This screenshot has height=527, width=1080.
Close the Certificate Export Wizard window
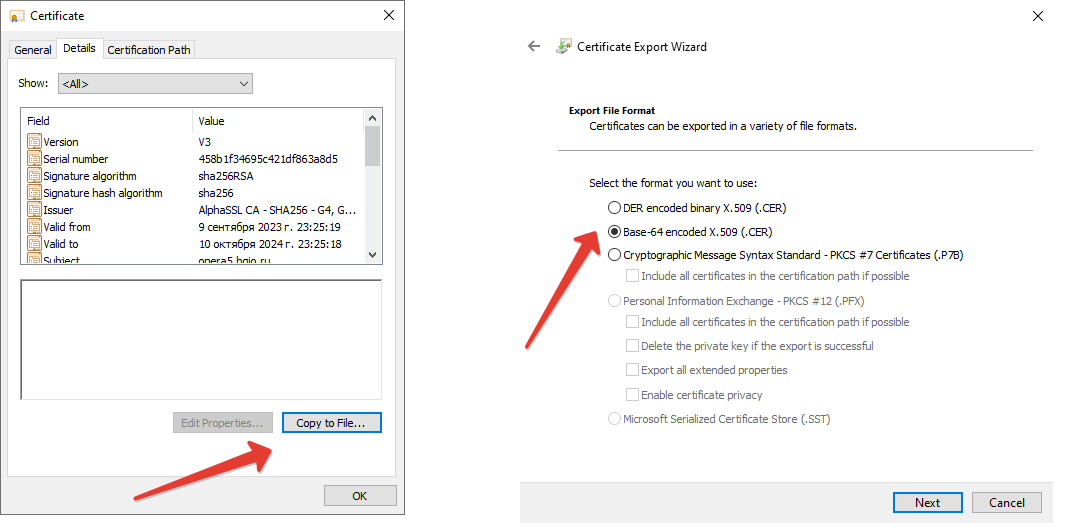[x=1038, y=16]
